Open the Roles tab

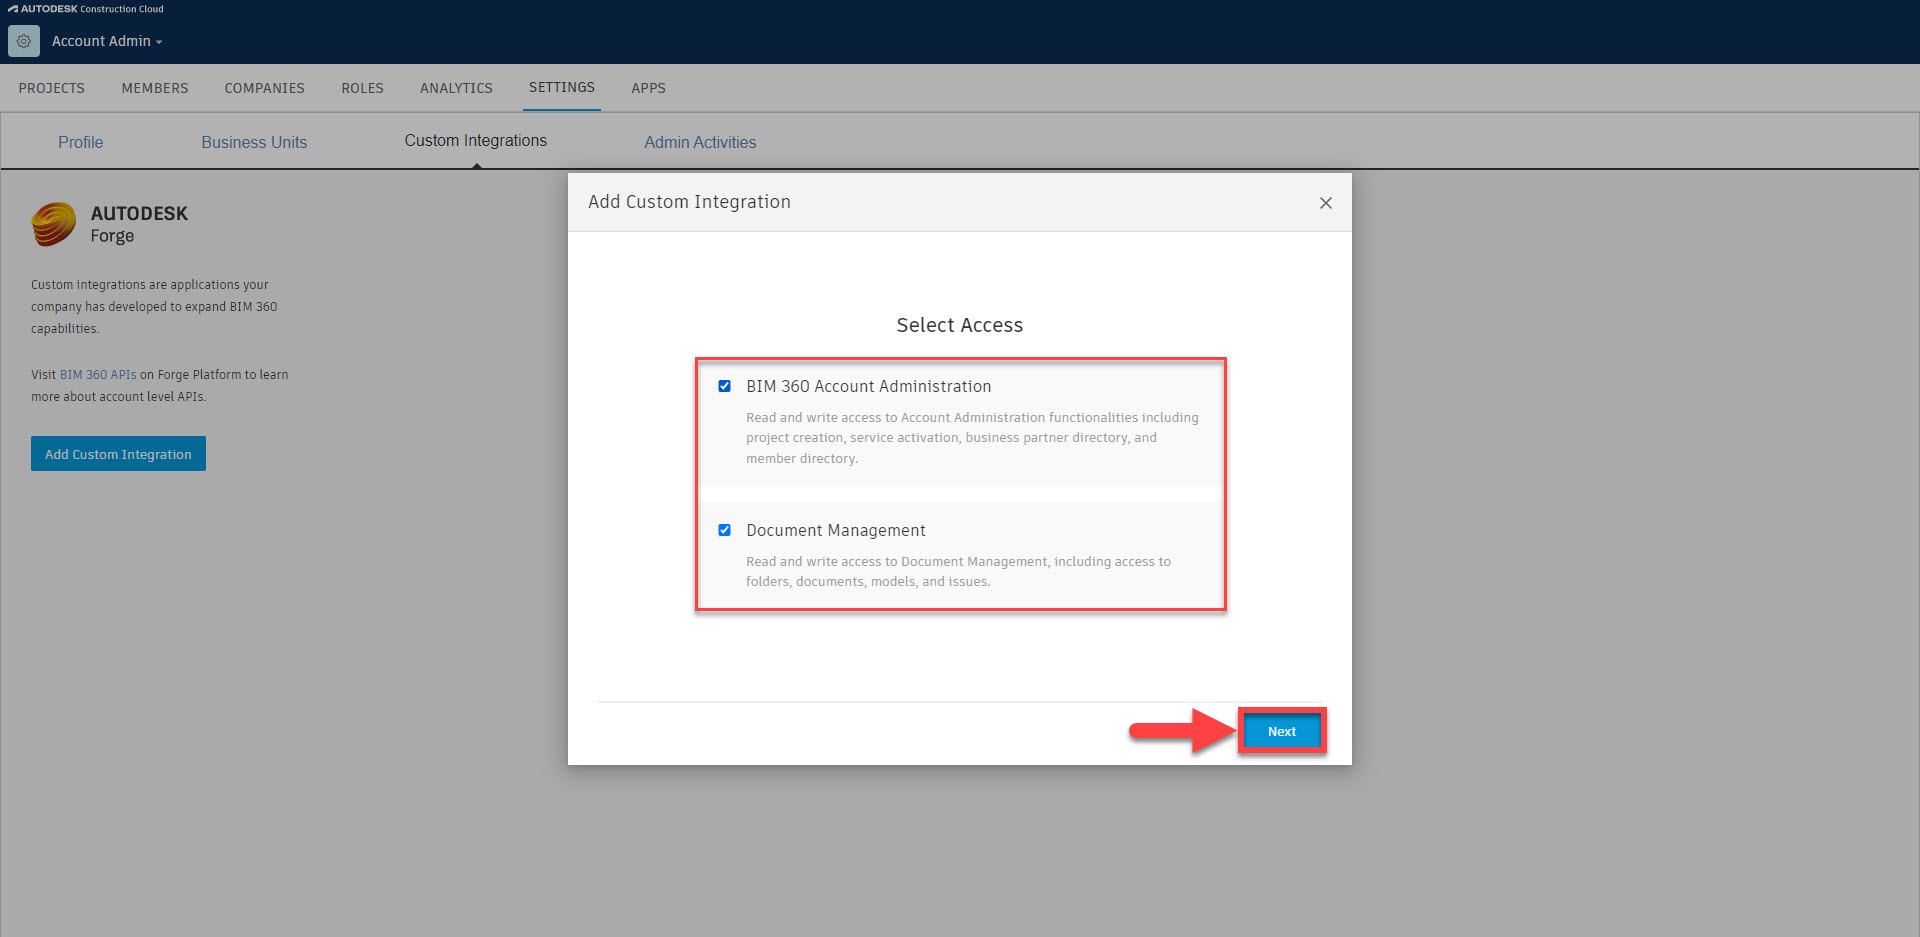(363, 88)
